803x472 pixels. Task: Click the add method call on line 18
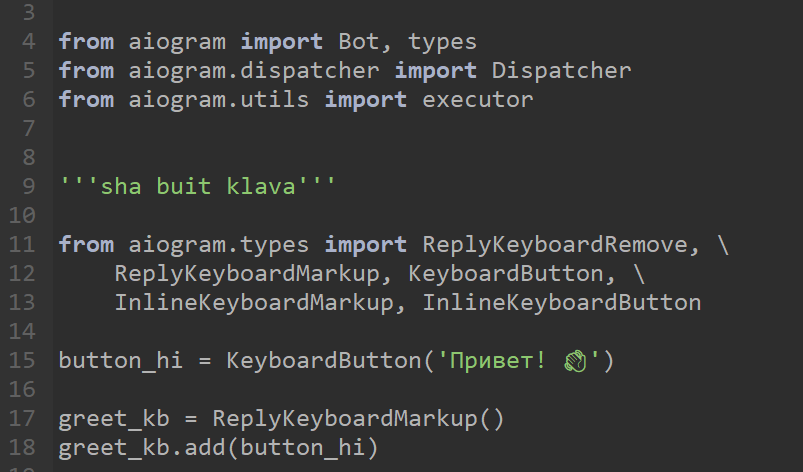[x=205, y=448]
